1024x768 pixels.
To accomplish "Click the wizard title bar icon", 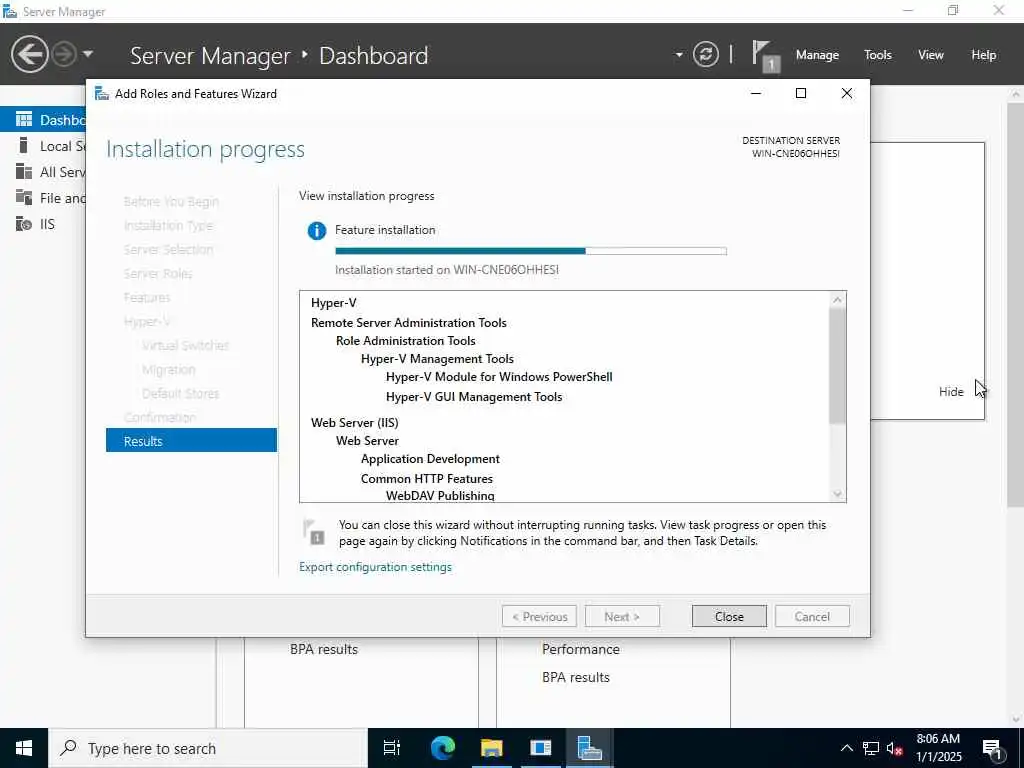I will point(102,93).
